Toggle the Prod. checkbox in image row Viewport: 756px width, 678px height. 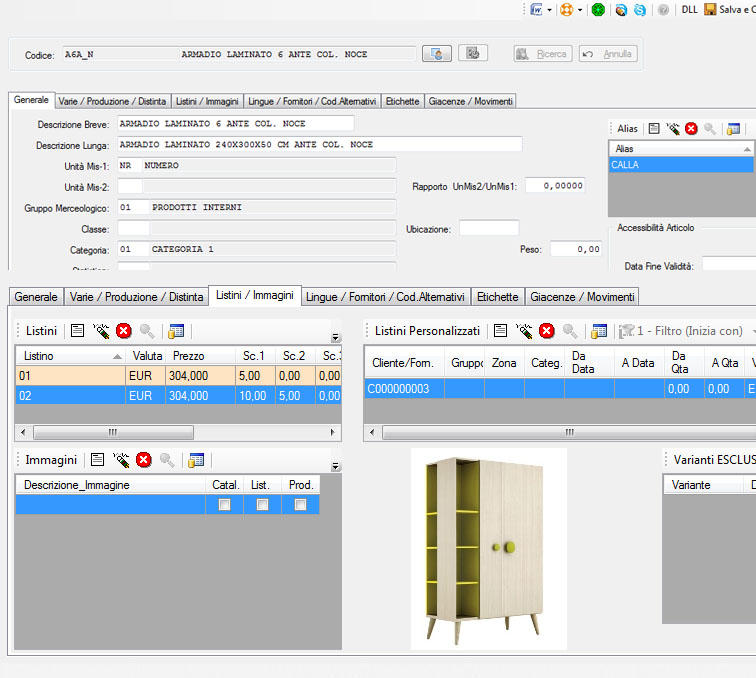[x=300, y=504]
